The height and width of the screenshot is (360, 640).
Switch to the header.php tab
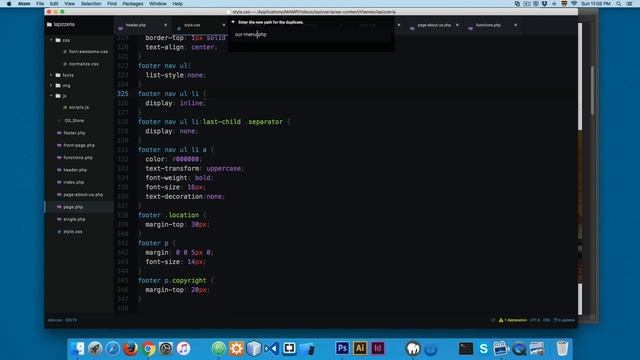(136, 25)
